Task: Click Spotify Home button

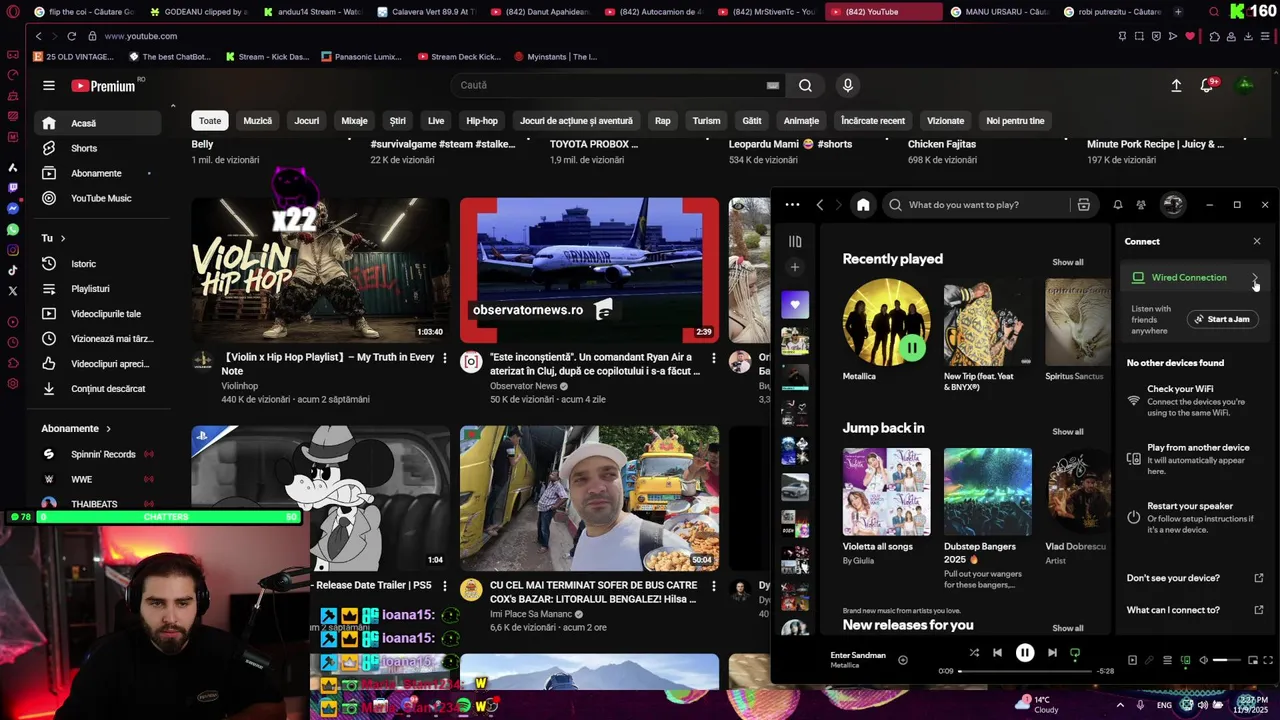Action: 863,205
